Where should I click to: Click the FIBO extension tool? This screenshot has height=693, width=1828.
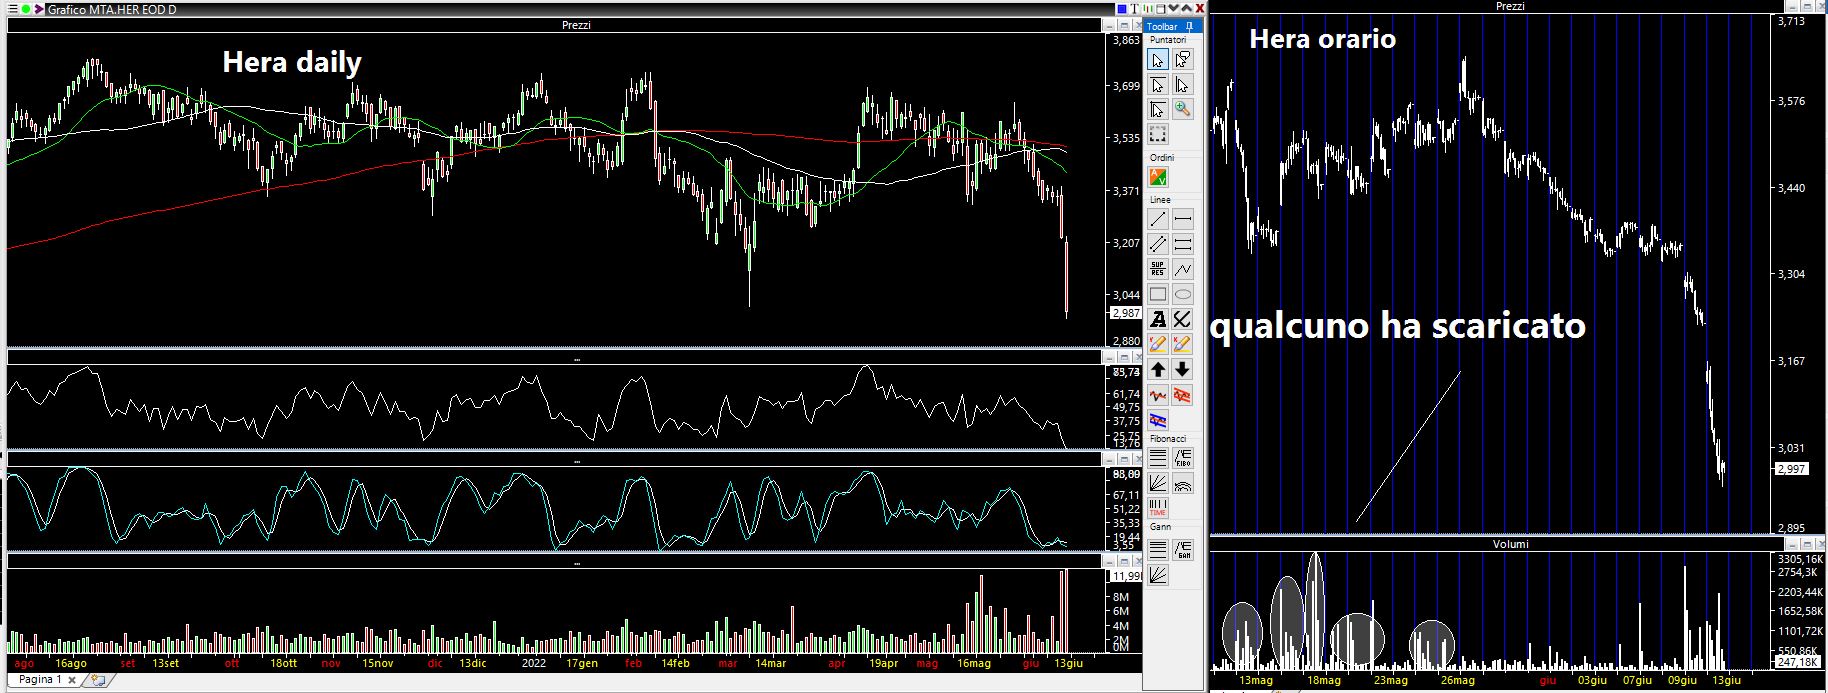tap(1182, 458)
